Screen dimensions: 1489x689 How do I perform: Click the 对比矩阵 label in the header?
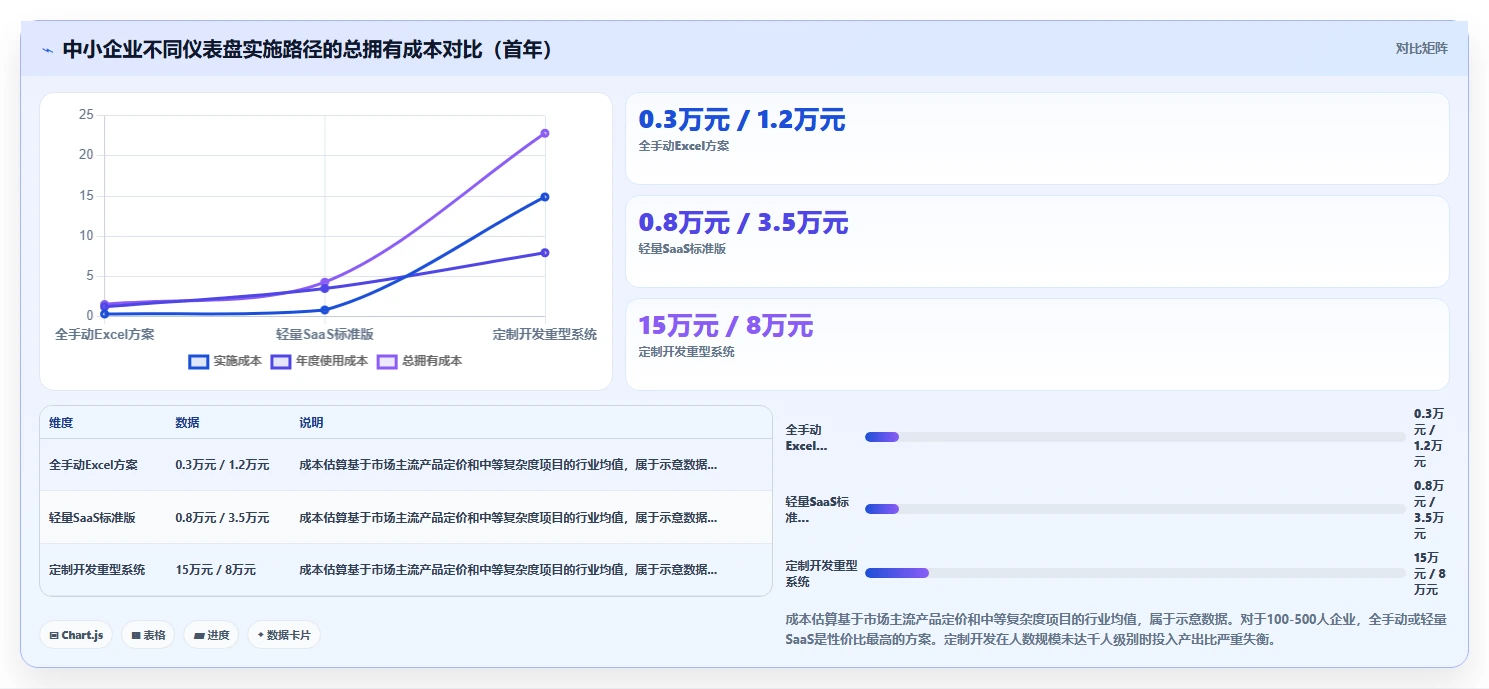(1421, 48)
